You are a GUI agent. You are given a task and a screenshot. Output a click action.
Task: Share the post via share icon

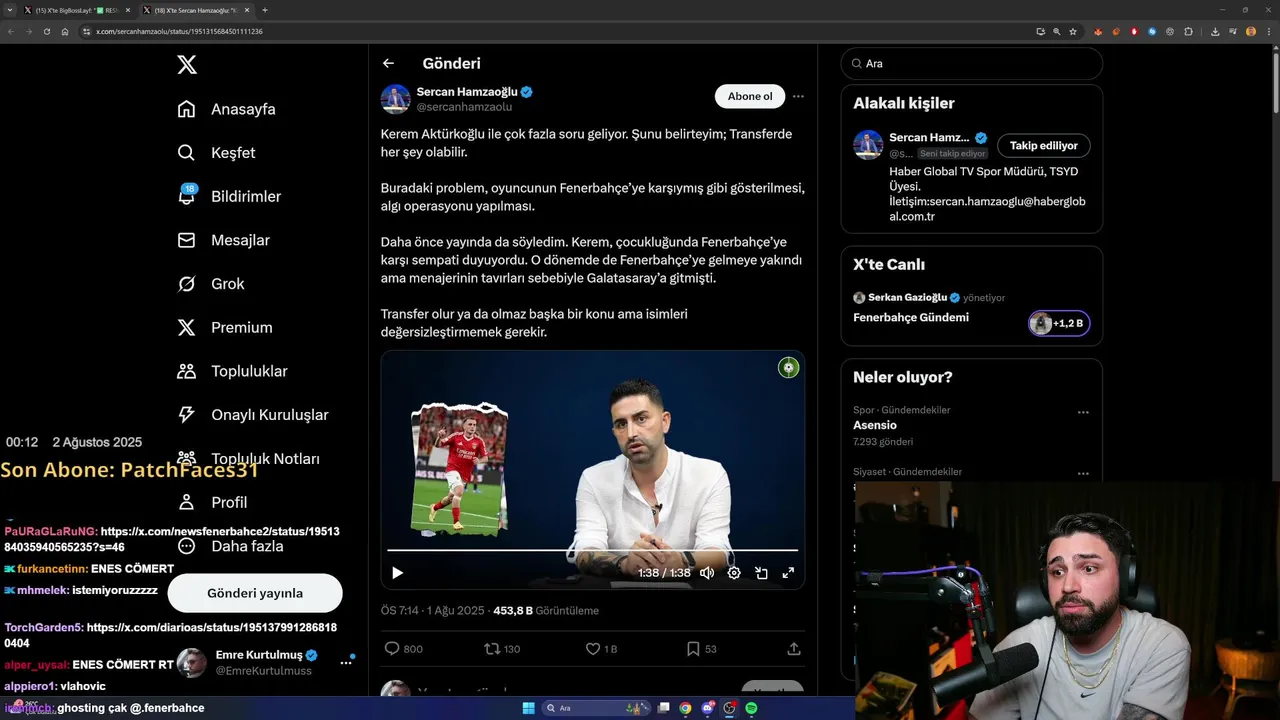[x=794, y=649]
